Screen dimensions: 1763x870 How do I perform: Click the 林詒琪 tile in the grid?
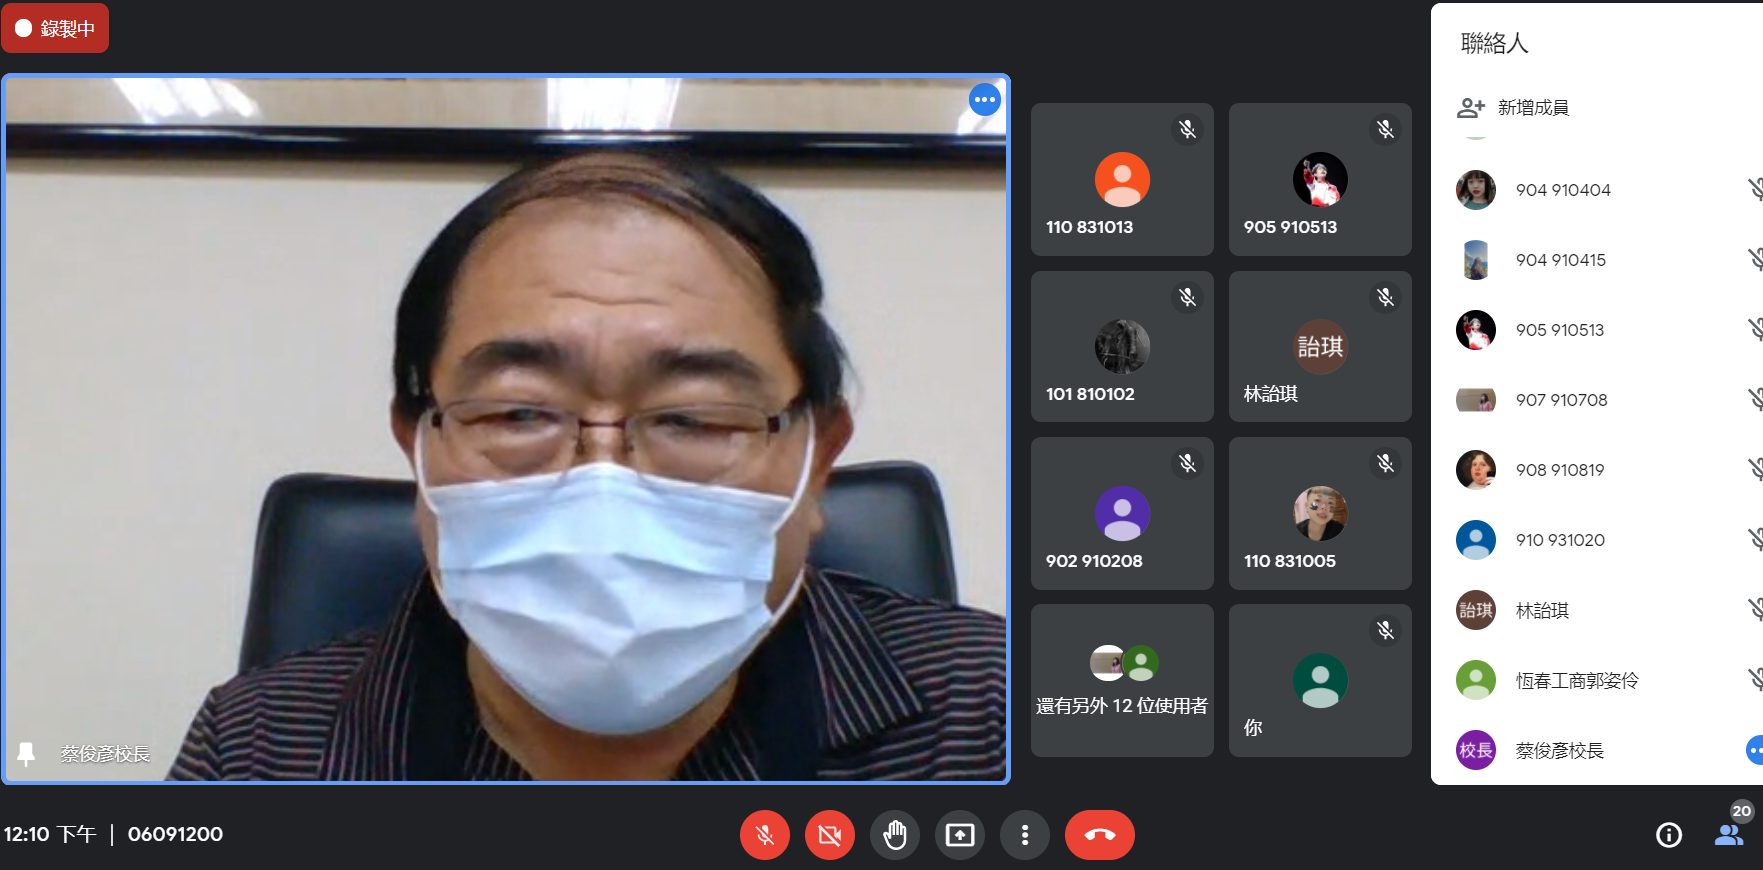click(x=1320, y=346)
